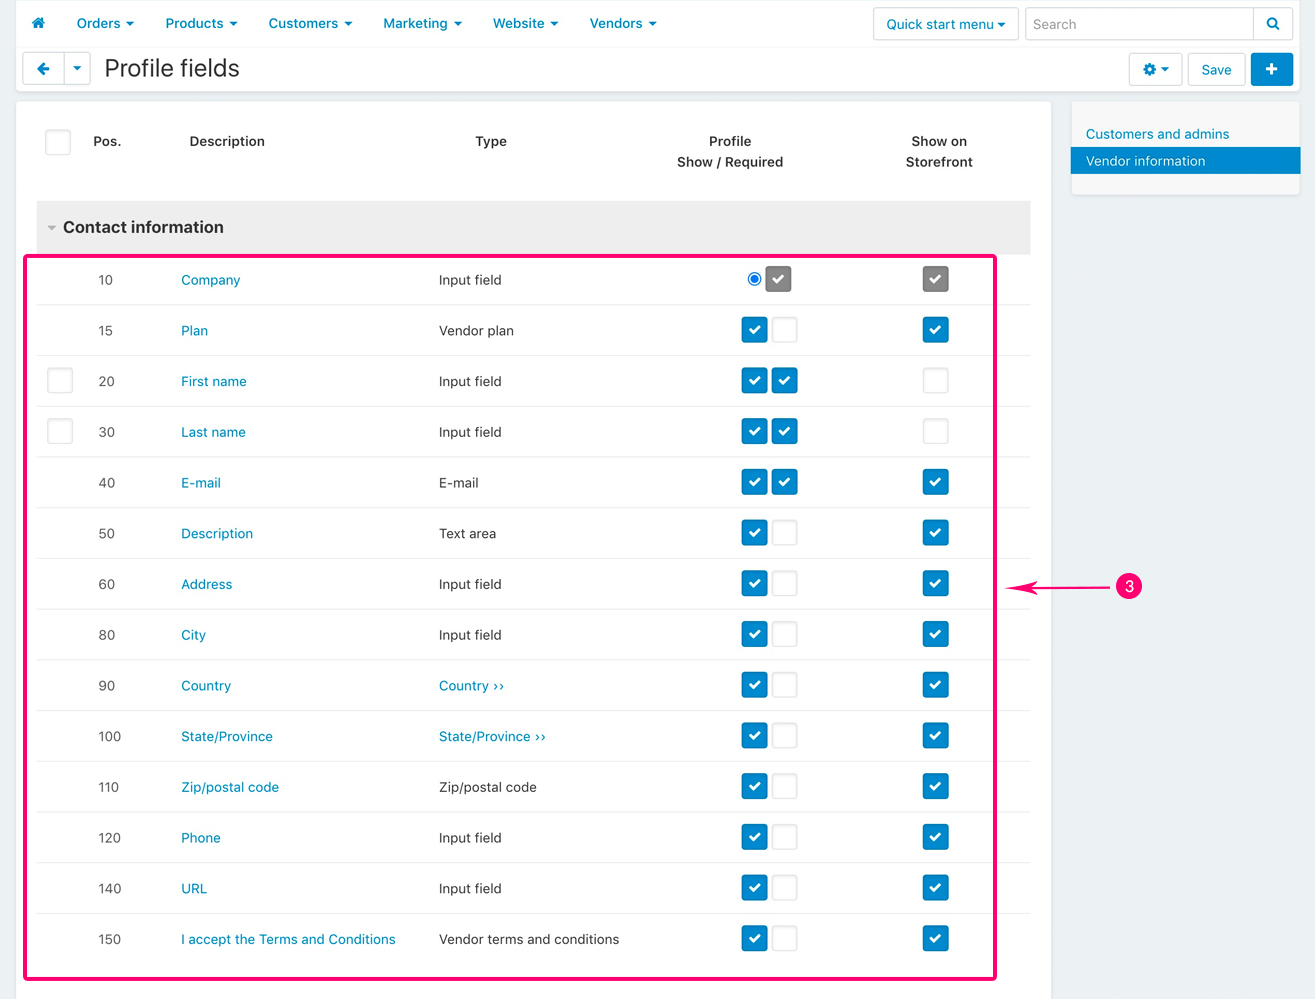Open the Marketing menu
Image resolution: width=1315 pixels, height=999 pixels.
click(421, 23)
